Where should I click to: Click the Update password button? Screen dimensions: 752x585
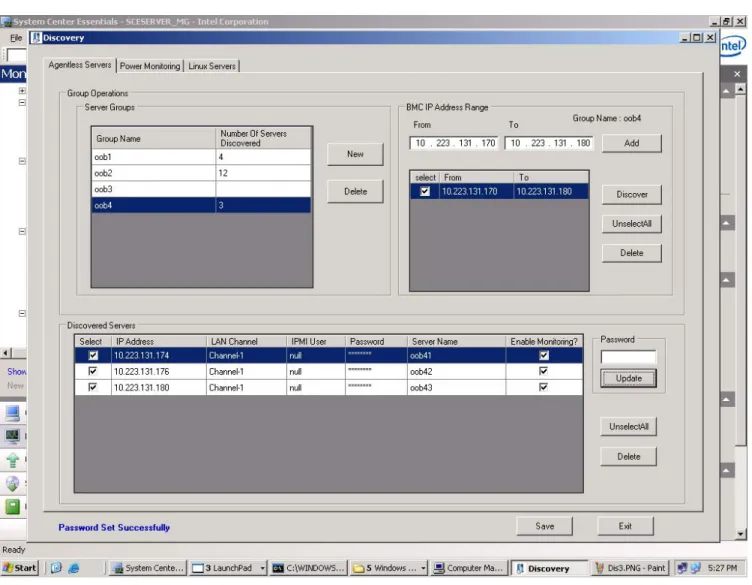628,378
